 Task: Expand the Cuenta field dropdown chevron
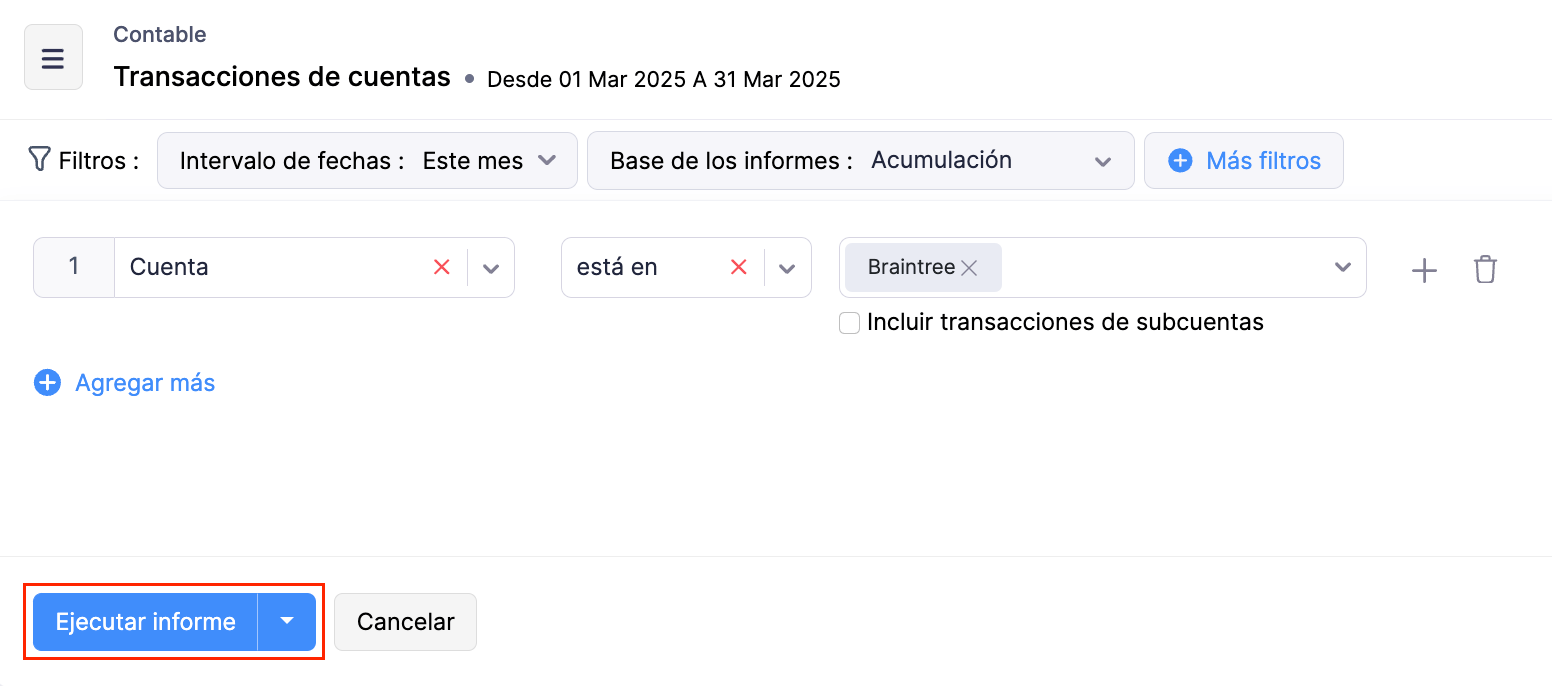490,267
